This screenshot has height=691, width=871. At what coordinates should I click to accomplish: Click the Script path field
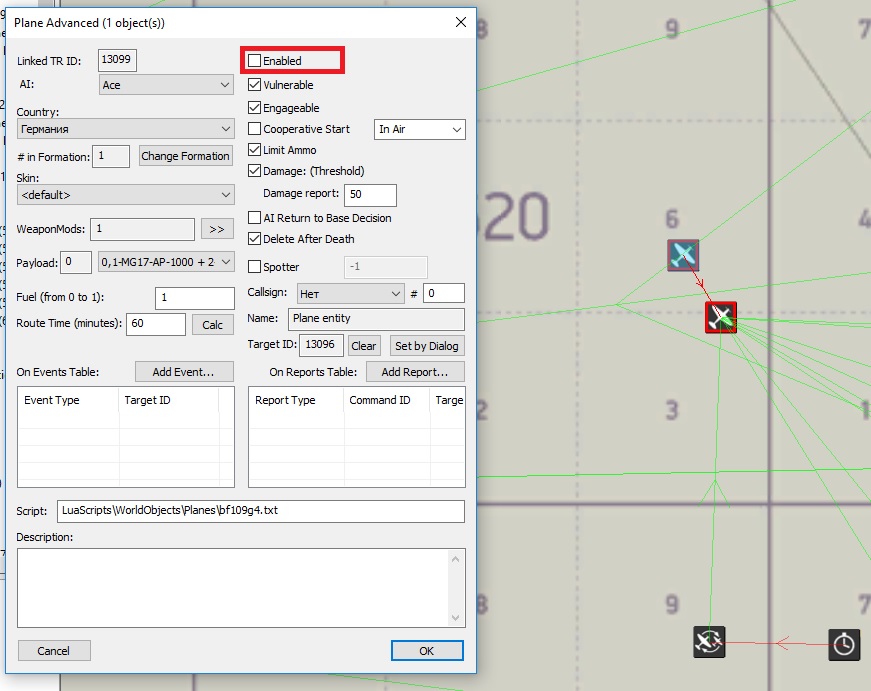pos(261,511)
